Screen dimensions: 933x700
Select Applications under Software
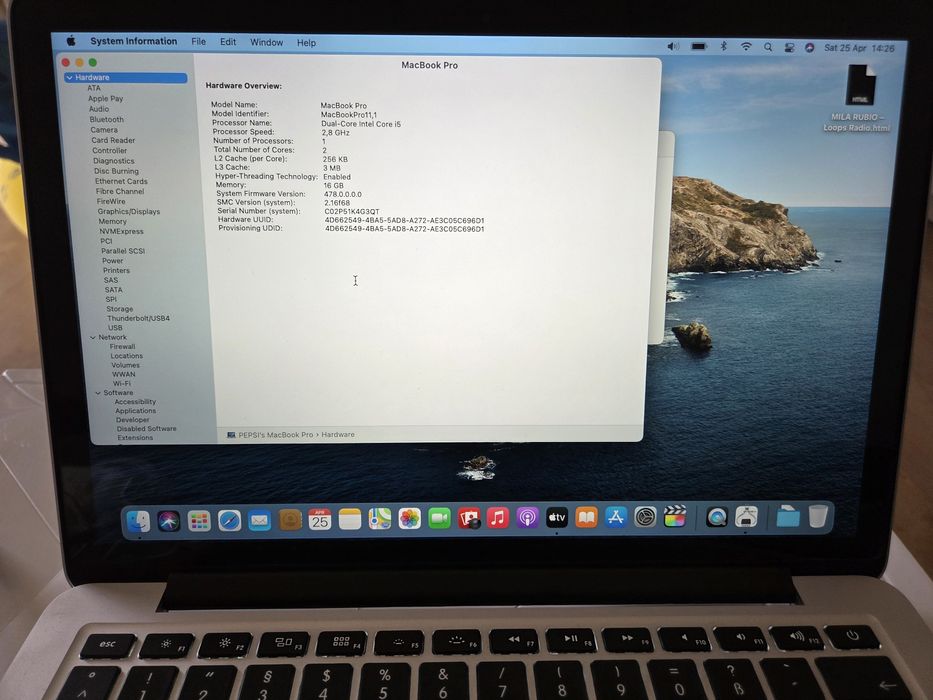(136, 411)
